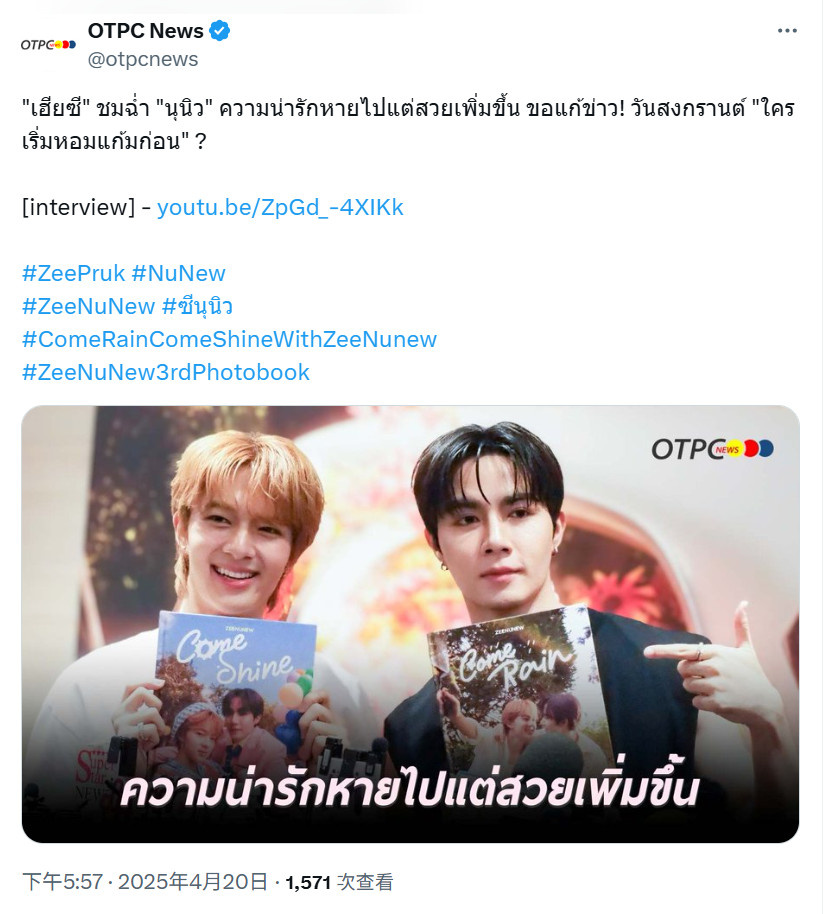
Task: Open the #ZeePruk hashtag
Action: 74,274
